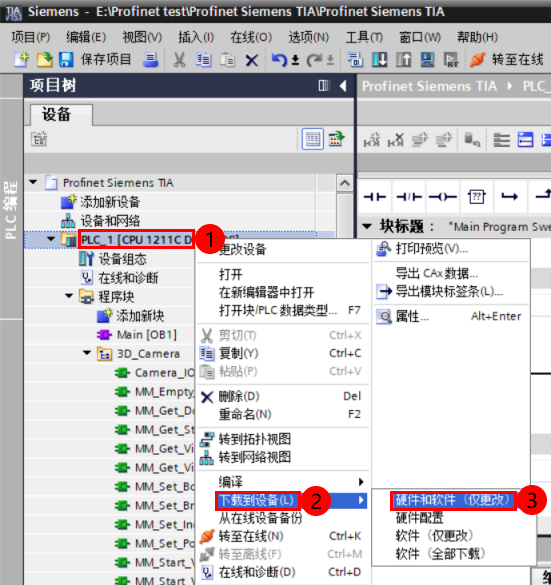The image size is (551, 585).
Task: Open the 选项(N) menu
Action: (x=309, y=37)
